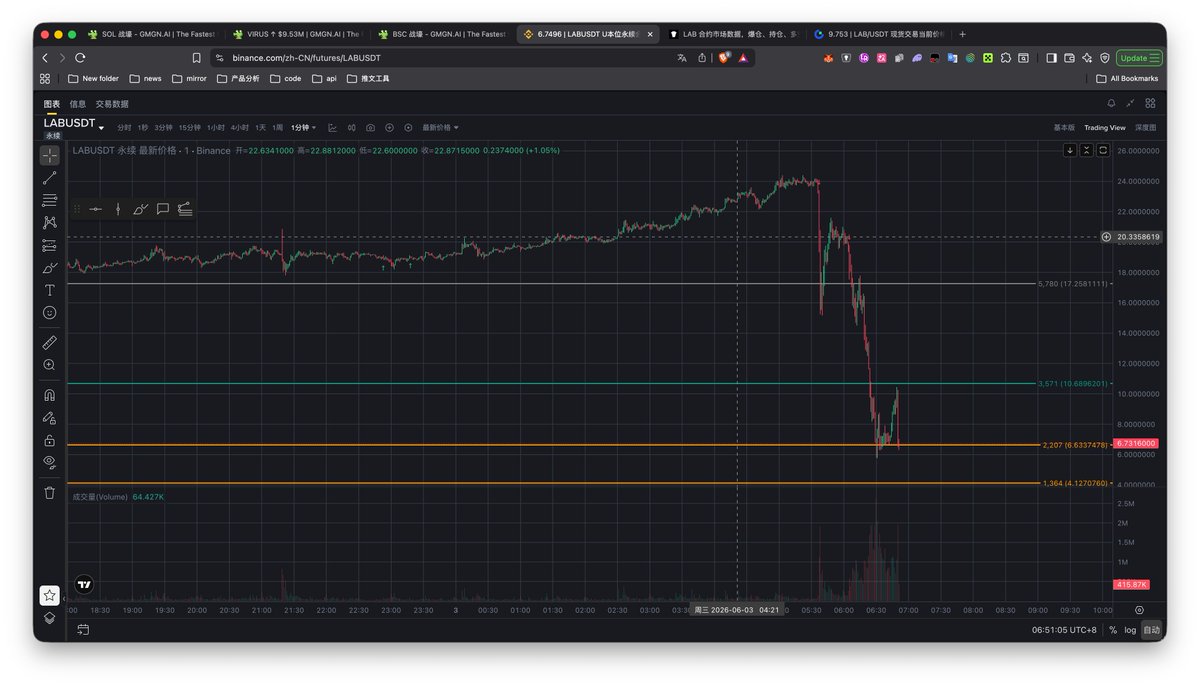Open the forecasting and measurement tools

coord(49,245)
